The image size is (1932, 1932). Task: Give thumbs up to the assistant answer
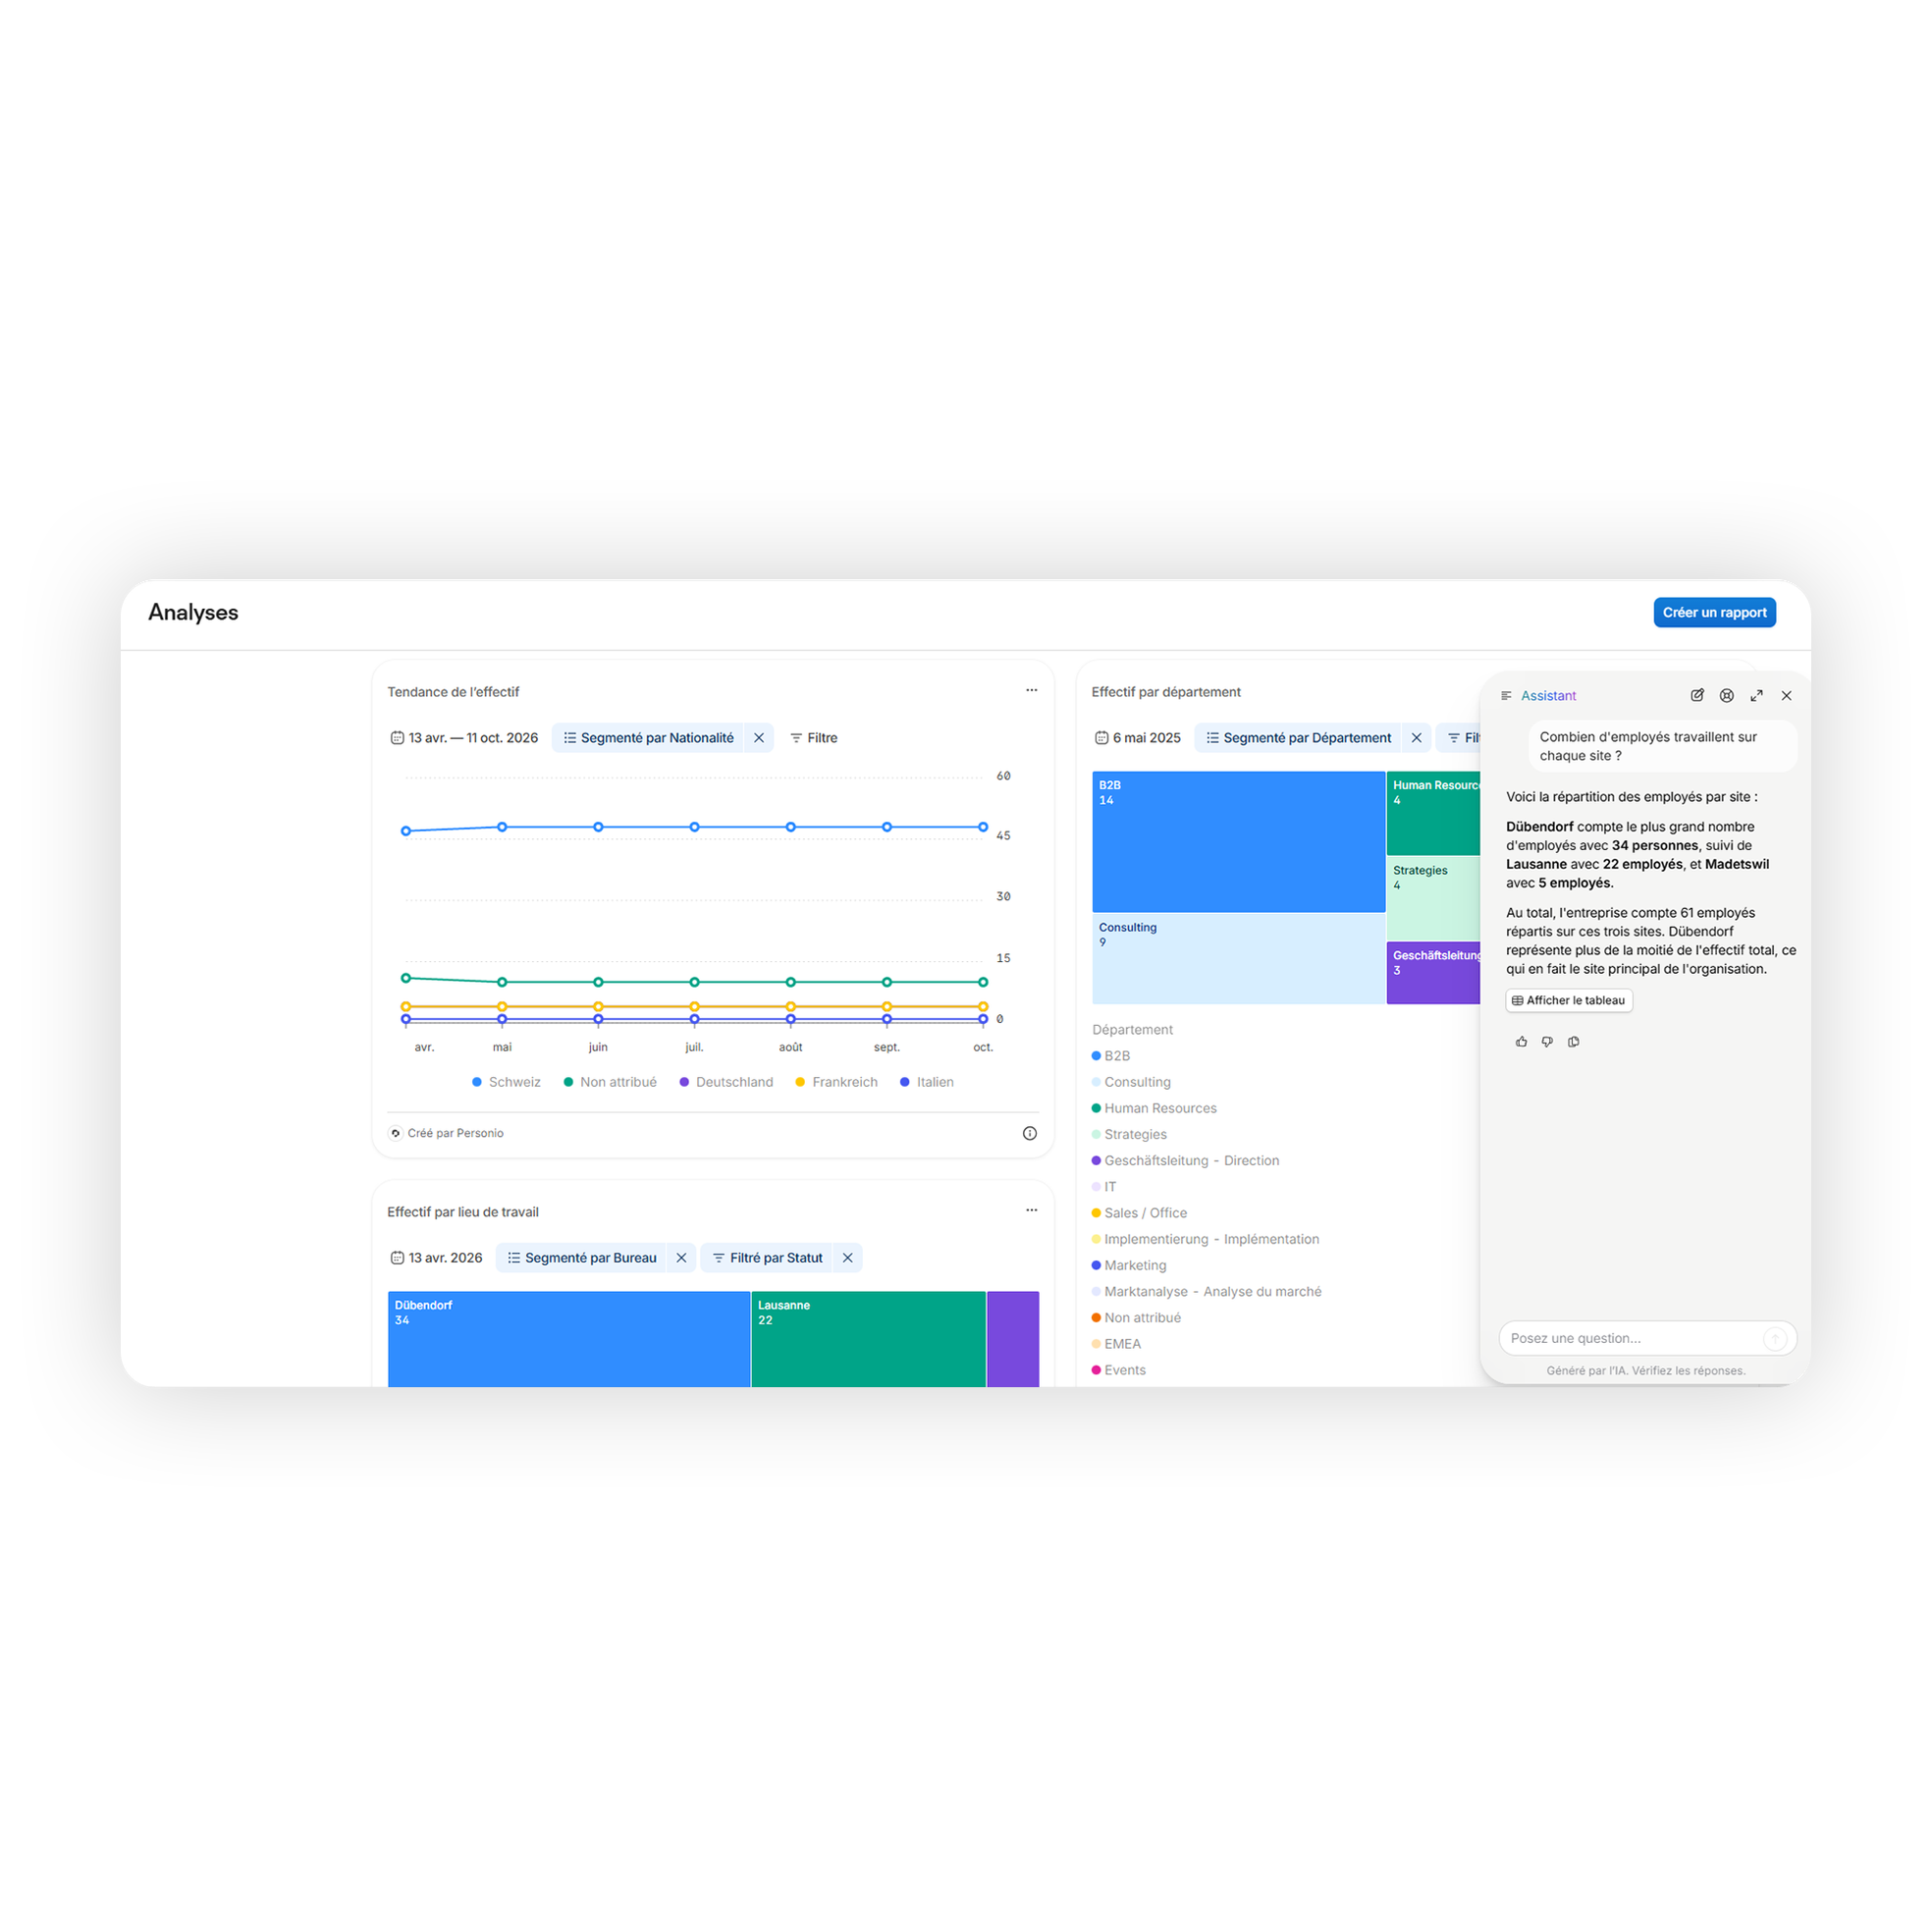[1521, 1041]
